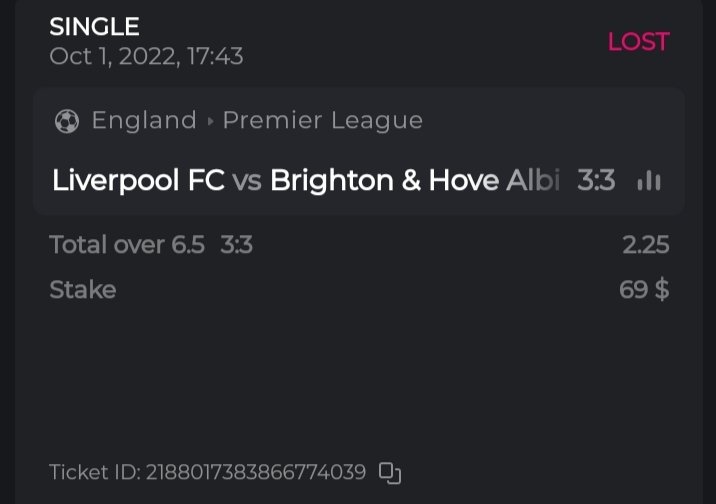This screenshot has width=716, height=504.
Task: Click the 3:3 result beside Total over
Action: click(236, 244)
